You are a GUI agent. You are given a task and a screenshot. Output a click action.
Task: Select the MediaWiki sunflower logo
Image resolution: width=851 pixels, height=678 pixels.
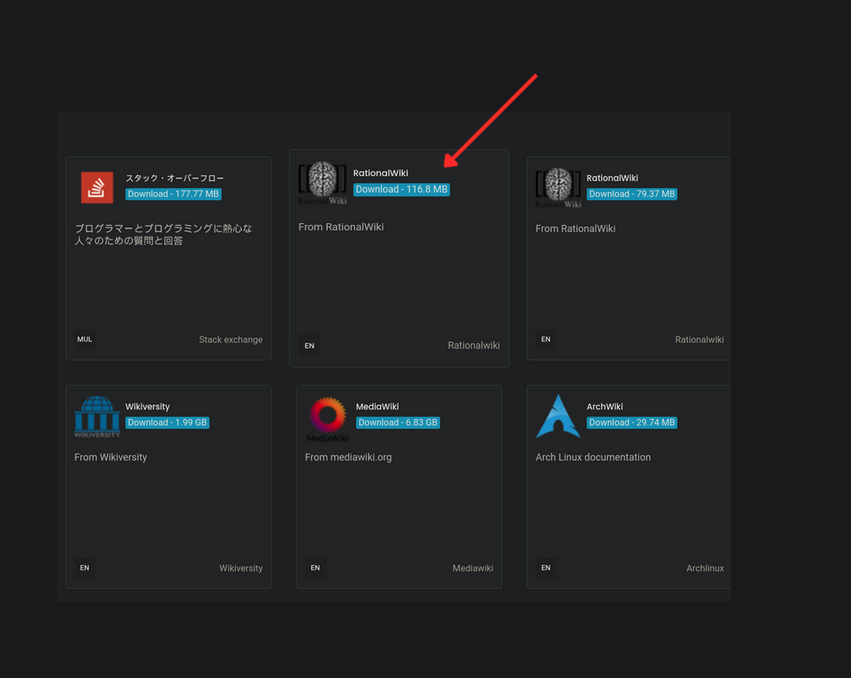(327, 417)
